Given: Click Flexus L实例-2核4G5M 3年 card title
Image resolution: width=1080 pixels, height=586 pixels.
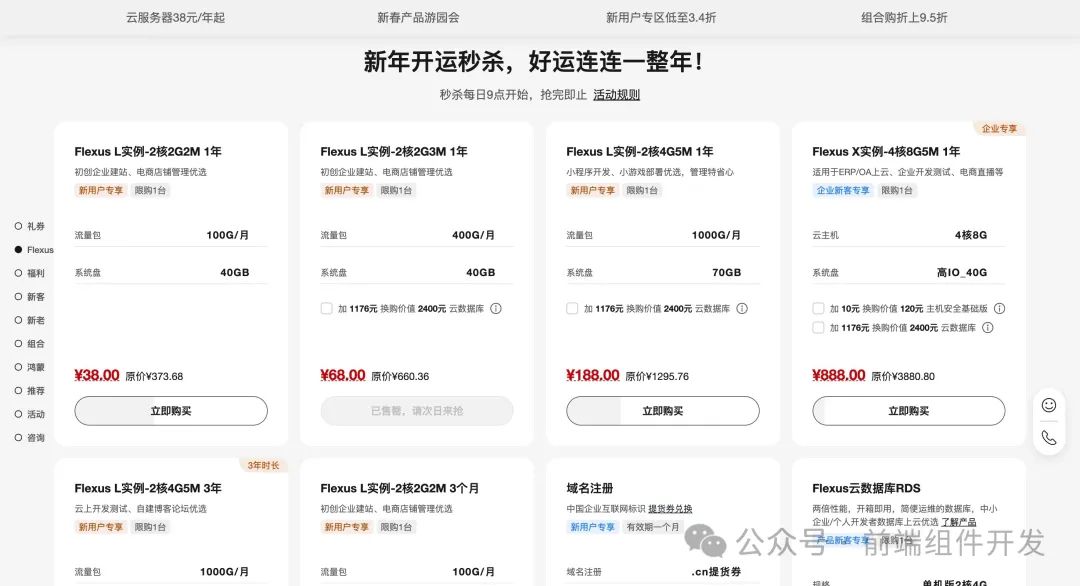Looking at the screenshot, I should tap(148, 488).
